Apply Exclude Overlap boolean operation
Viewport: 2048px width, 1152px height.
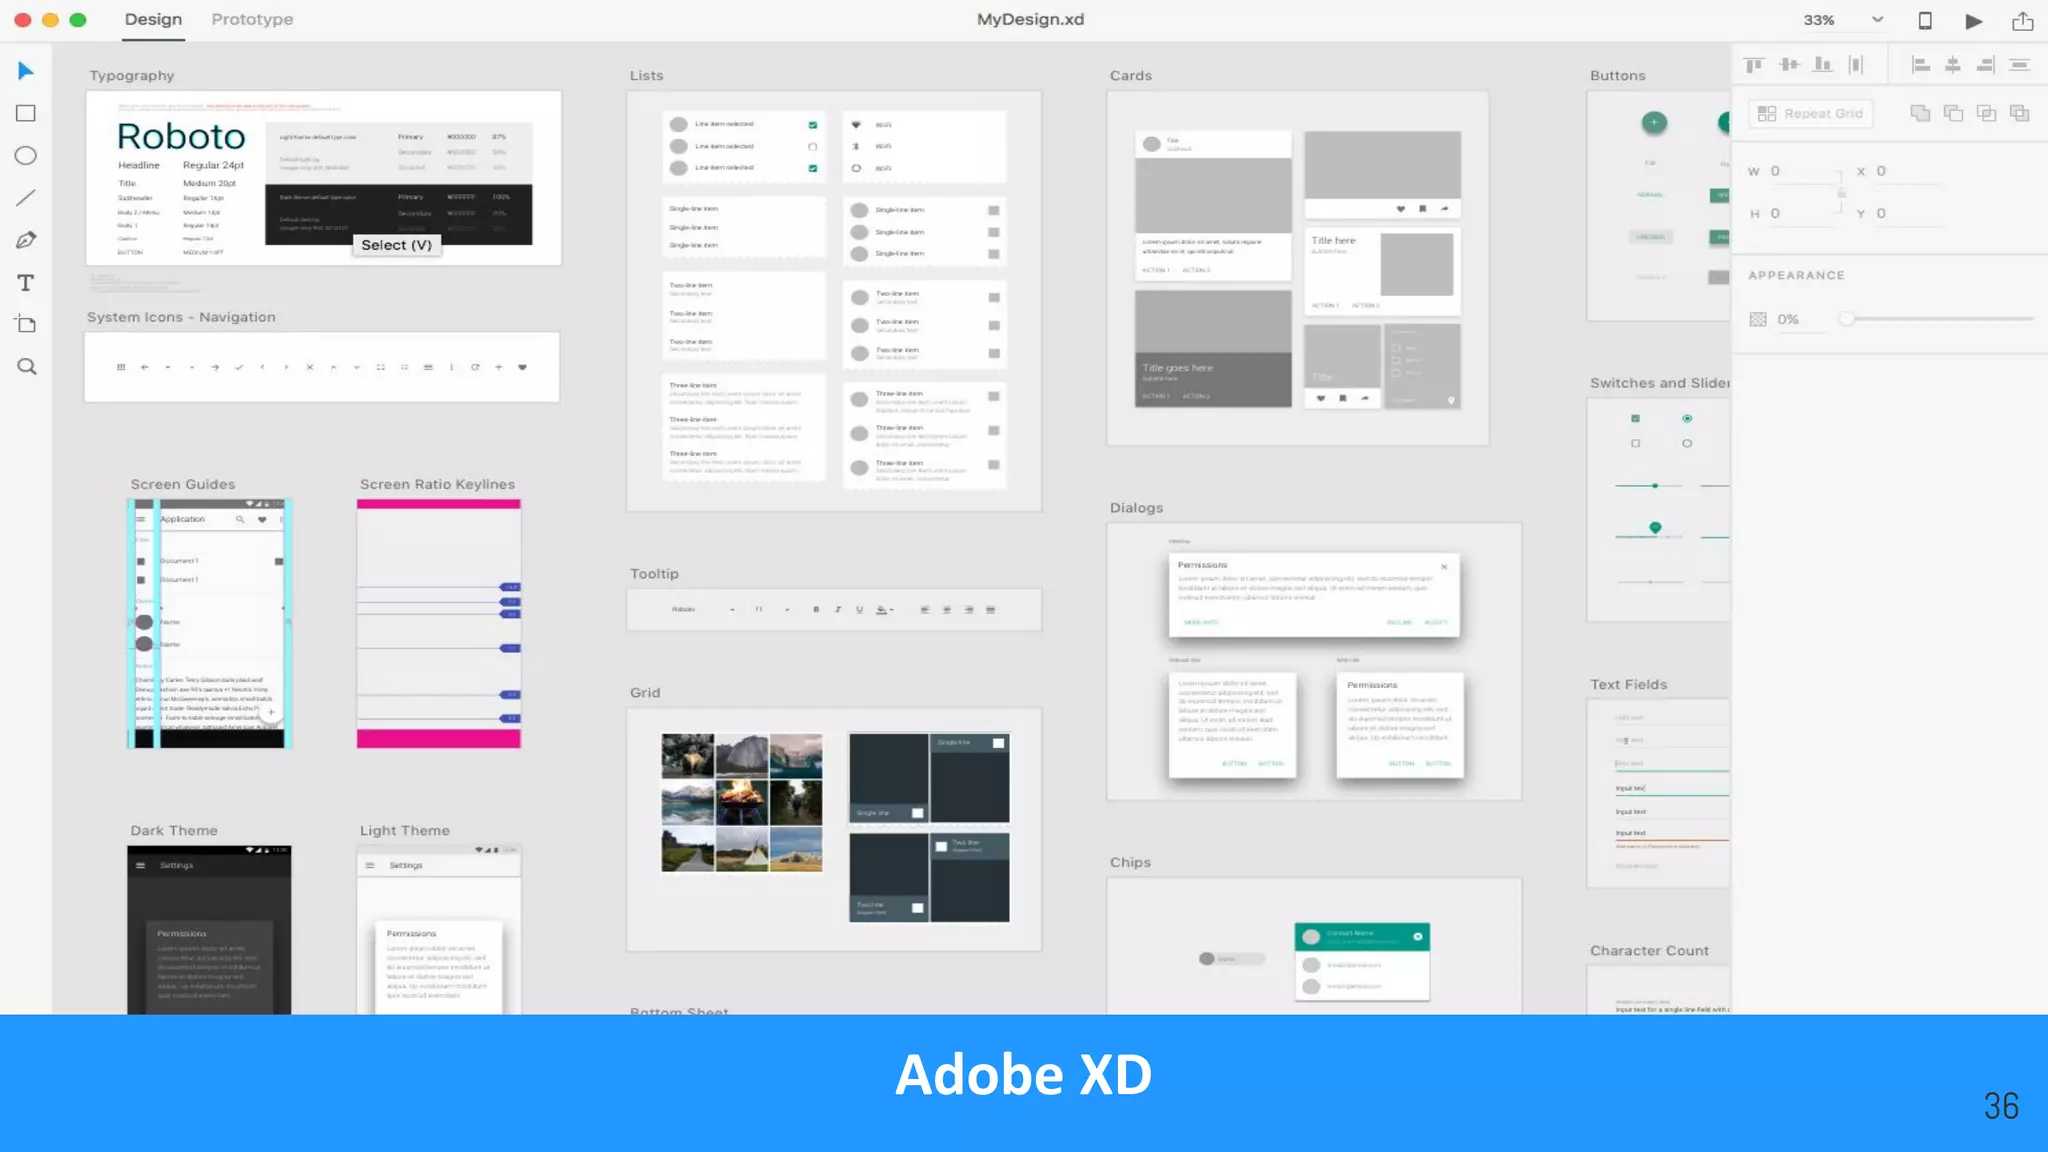point(2019,113)
